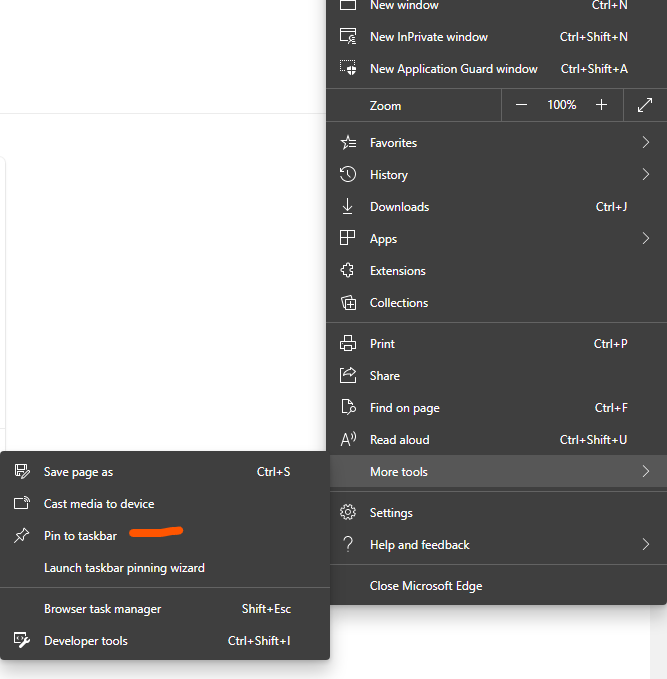The width and height of the screenshot is (667, 679).
Task: Click the Downloads arrow icon
Action: pos(347,207)
